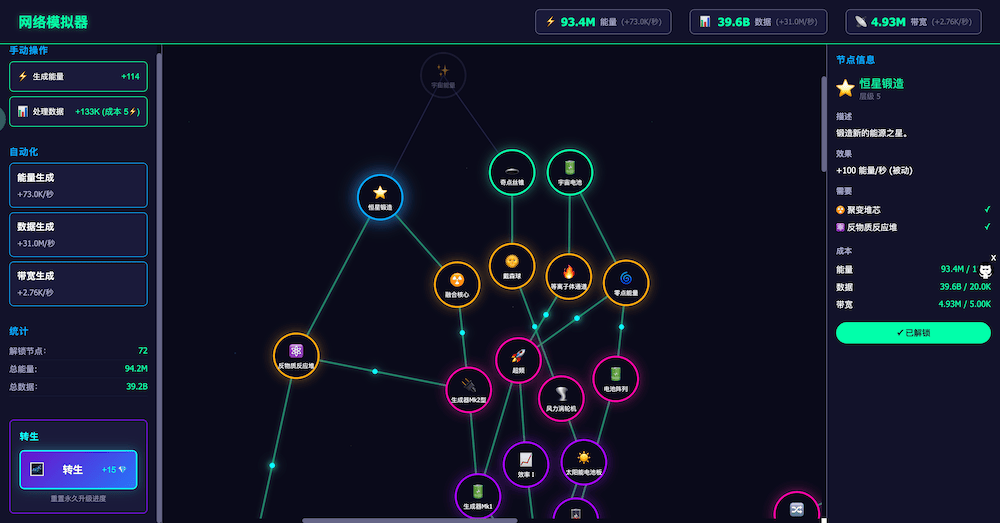Select the 等离子体通道 flame node
Image resolution: width=1000 pixels, height=523 pixels.
569,276
